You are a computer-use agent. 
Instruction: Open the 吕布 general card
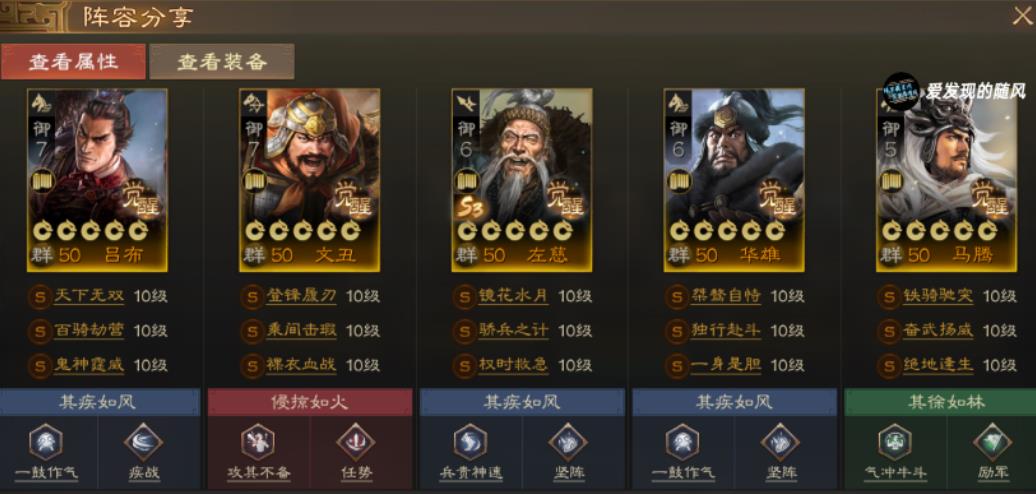tap(97, 180)
